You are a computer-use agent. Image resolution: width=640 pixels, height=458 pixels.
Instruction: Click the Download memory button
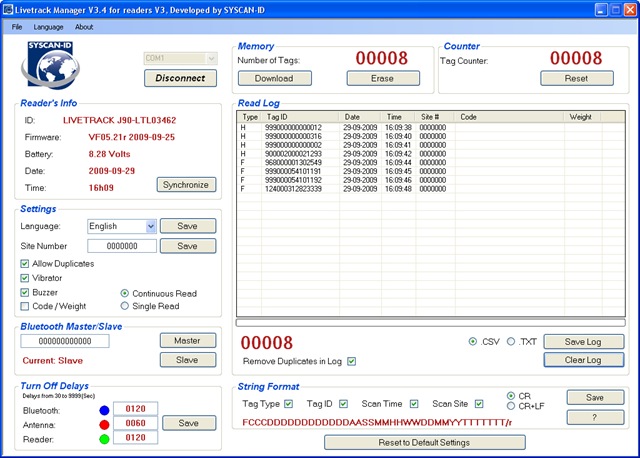tap(274, 78)
